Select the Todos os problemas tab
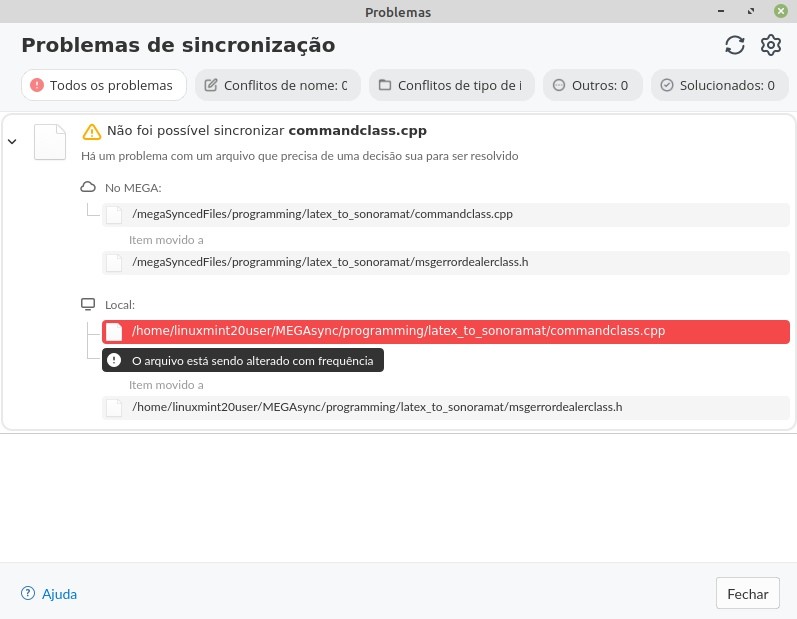 104,85
